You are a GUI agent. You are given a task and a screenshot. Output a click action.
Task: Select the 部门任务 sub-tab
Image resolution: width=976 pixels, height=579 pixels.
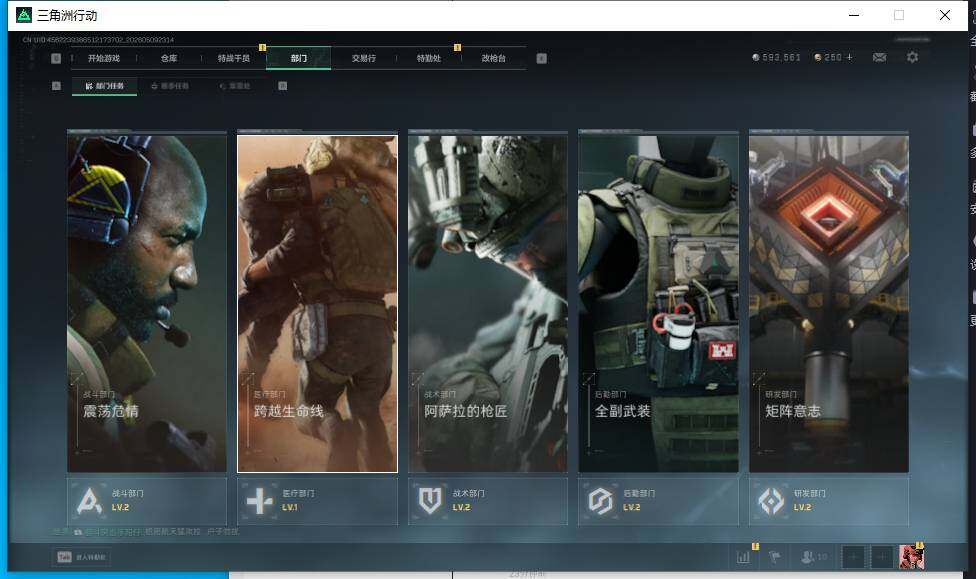click(x=105, y=86)
